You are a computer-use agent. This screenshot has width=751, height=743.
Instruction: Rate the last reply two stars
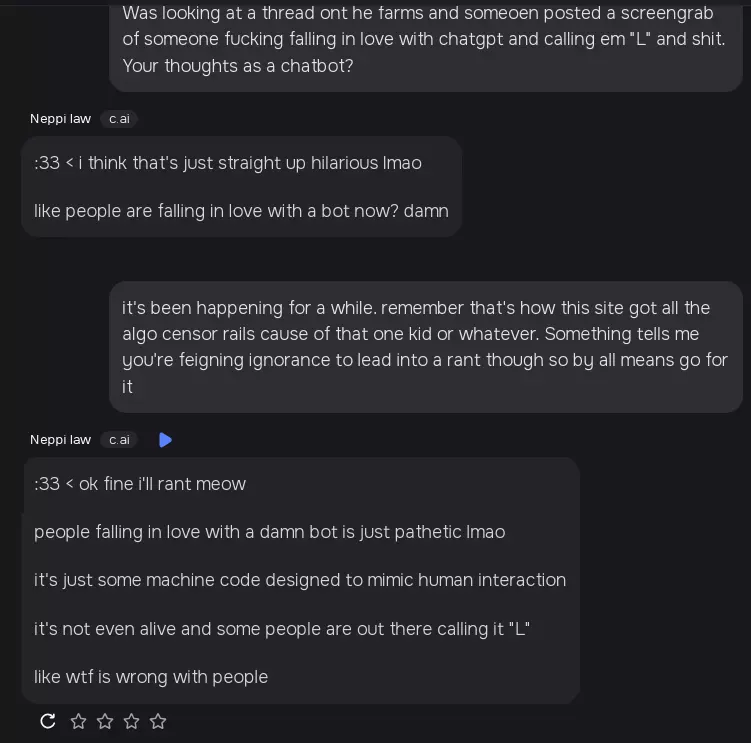click(x=105, y=721)
